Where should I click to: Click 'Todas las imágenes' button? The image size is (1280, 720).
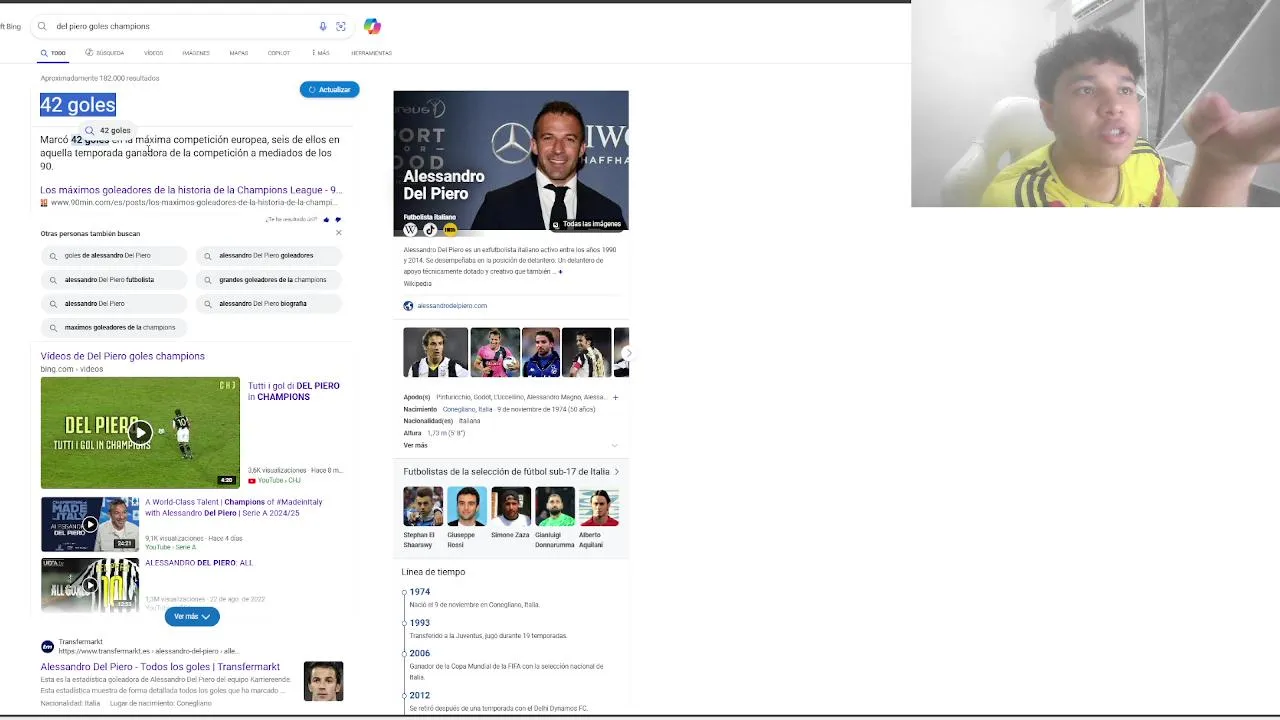(x=587, y=224)
